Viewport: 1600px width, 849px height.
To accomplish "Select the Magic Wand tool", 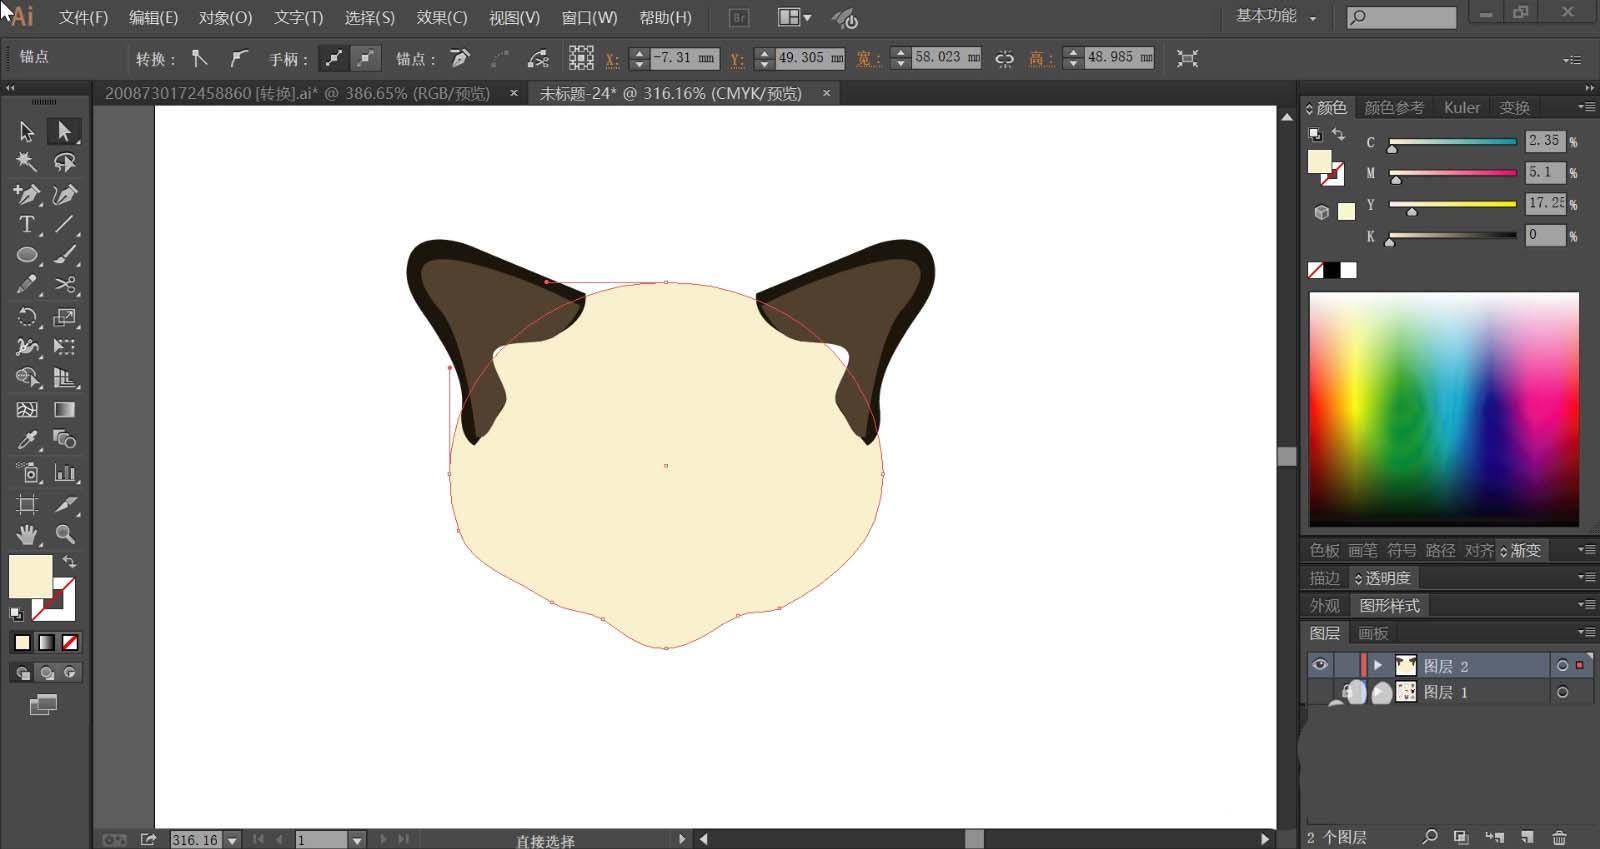I will [27, 162].
